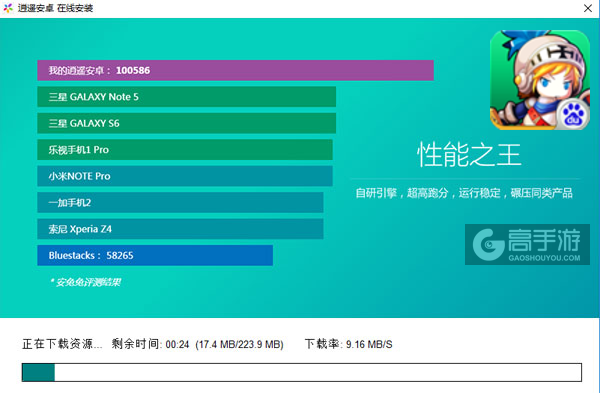Click the 逍遥安卓 app logo in title bar

(x=8, y=8)
